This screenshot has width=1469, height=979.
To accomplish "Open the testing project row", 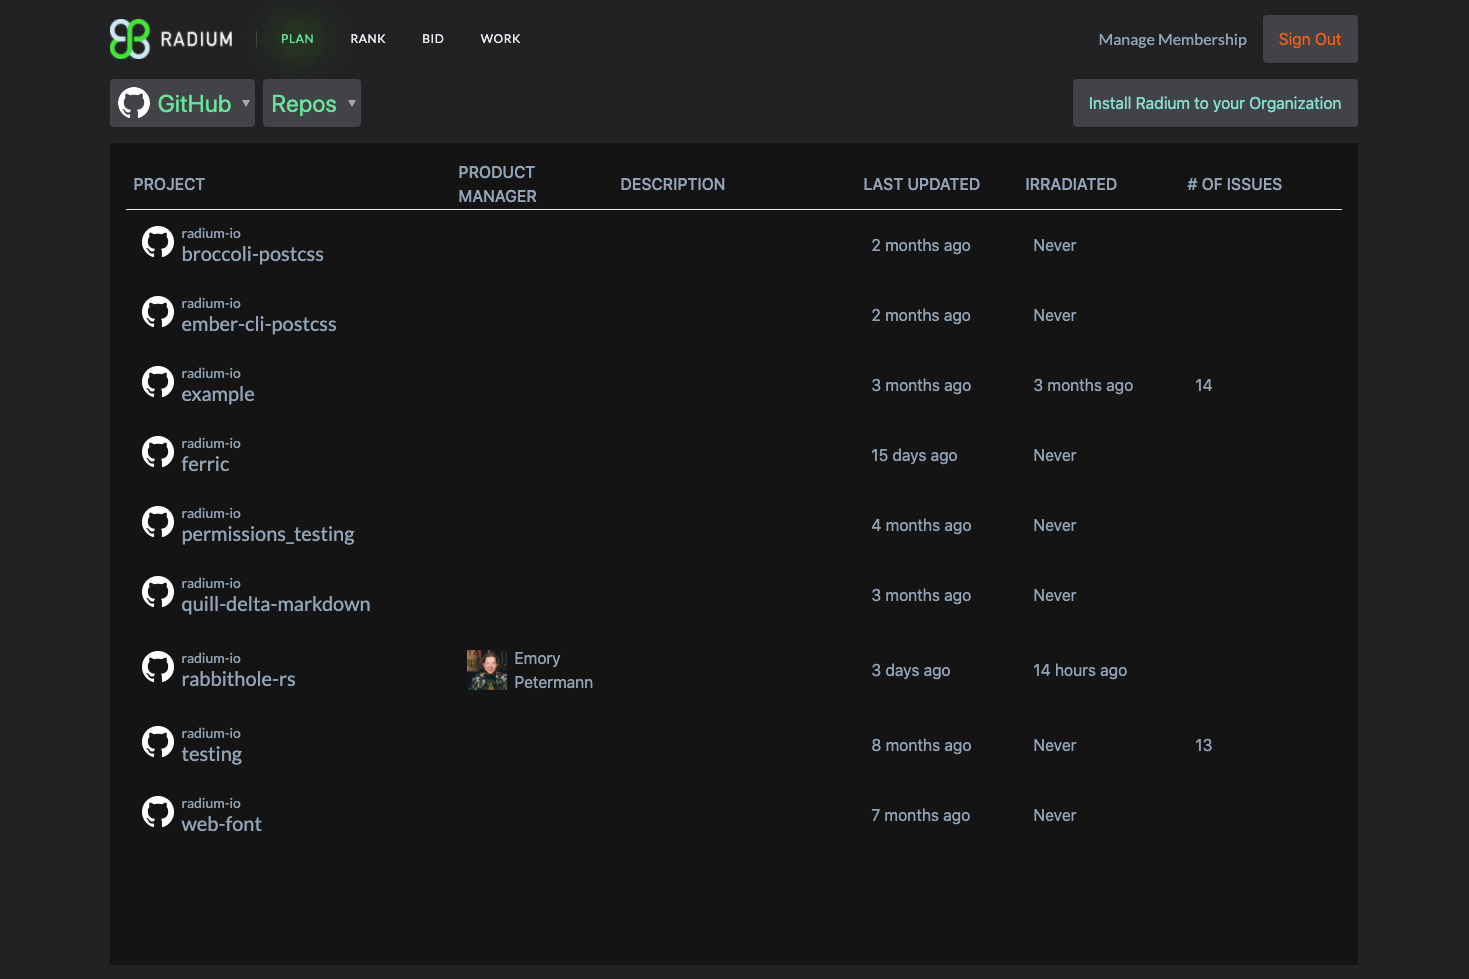I will click(x=734, y=745).
